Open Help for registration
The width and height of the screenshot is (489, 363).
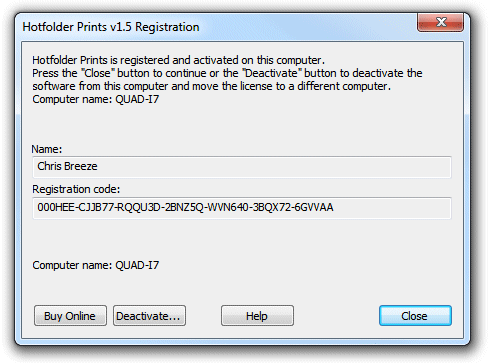coord(257,315)
